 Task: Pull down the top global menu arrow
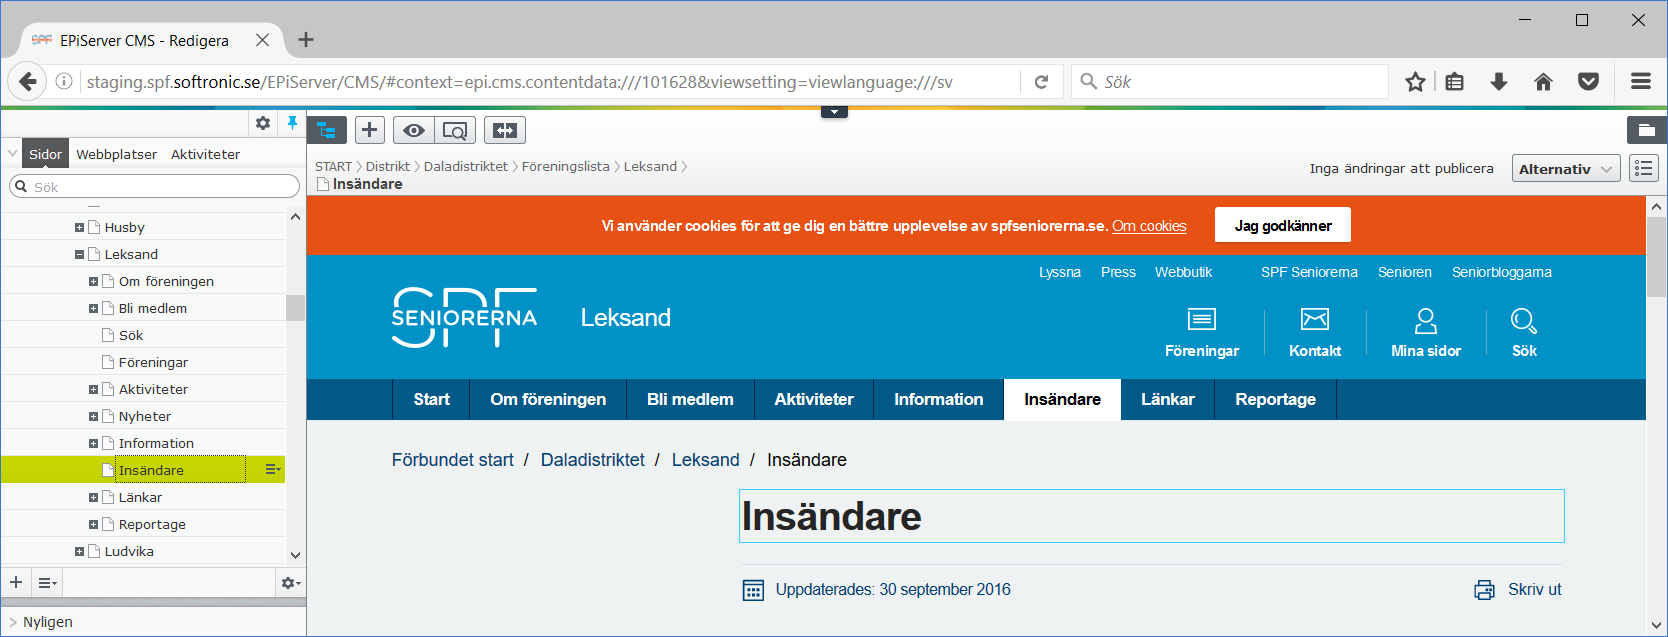(834, 112)
